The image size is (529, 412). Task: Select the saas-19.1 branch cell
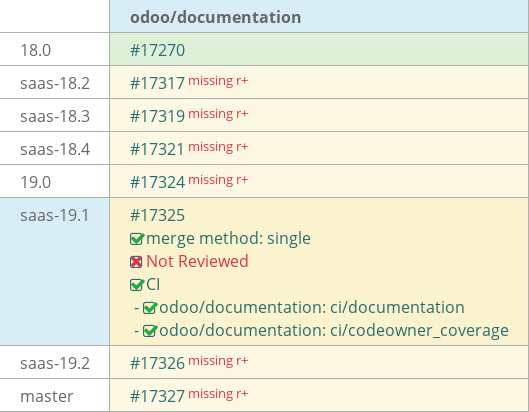tap(55, 272)
